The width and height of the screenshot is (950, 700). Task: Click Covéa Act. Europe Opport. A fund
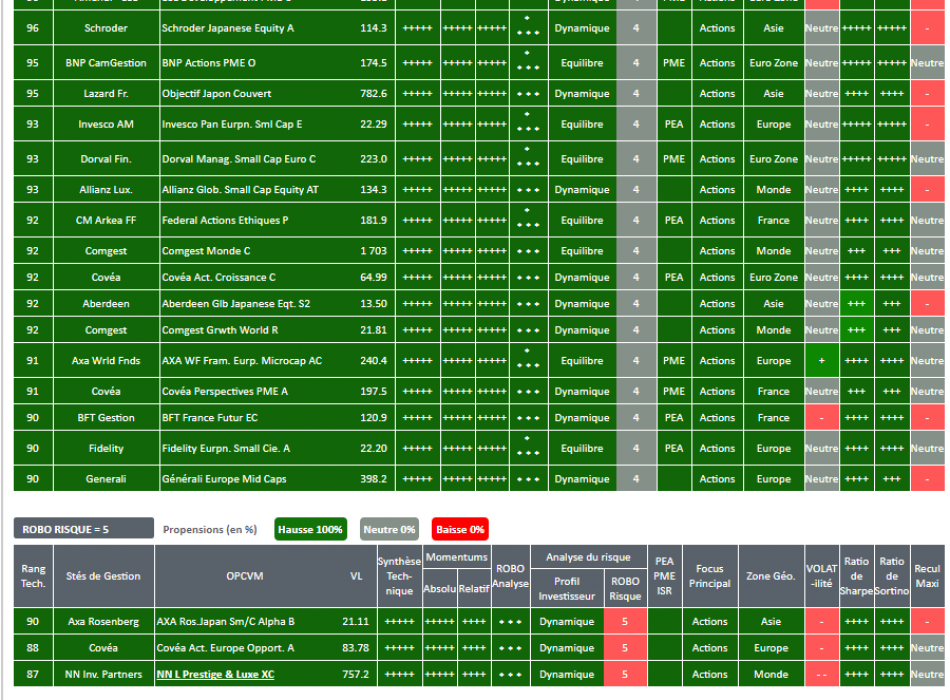(225, 648)
